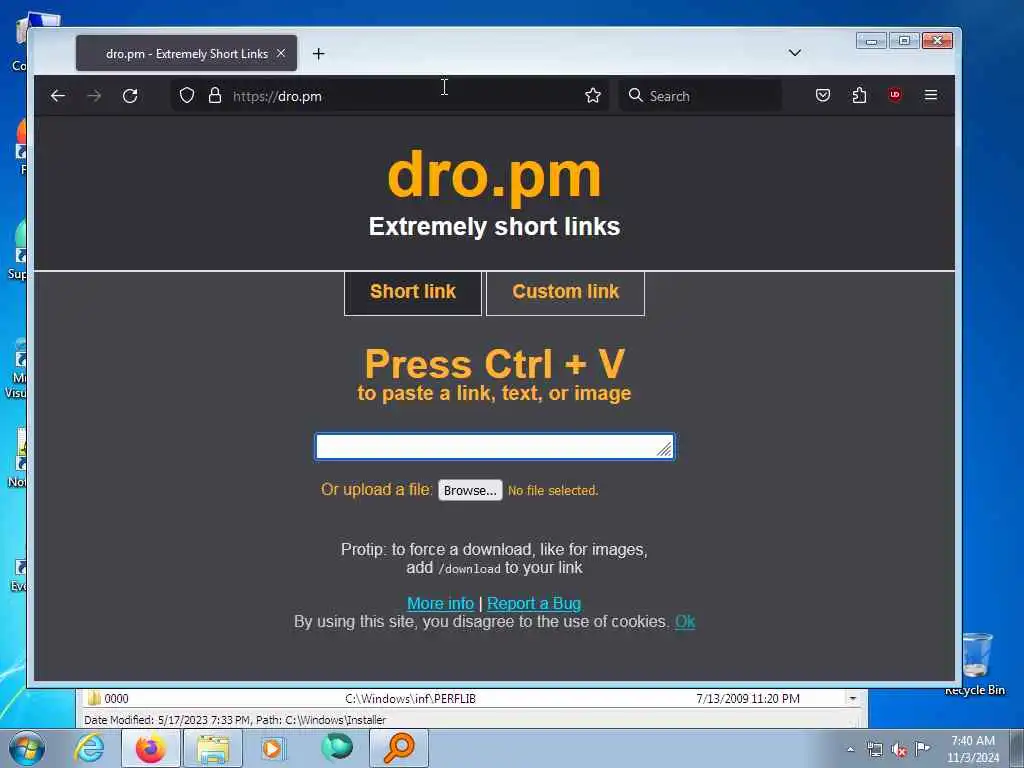Open the taskbar clock showing 7:40 AM
The width and height of the screenshot is (1024, 768).
[x=973, y=749]
